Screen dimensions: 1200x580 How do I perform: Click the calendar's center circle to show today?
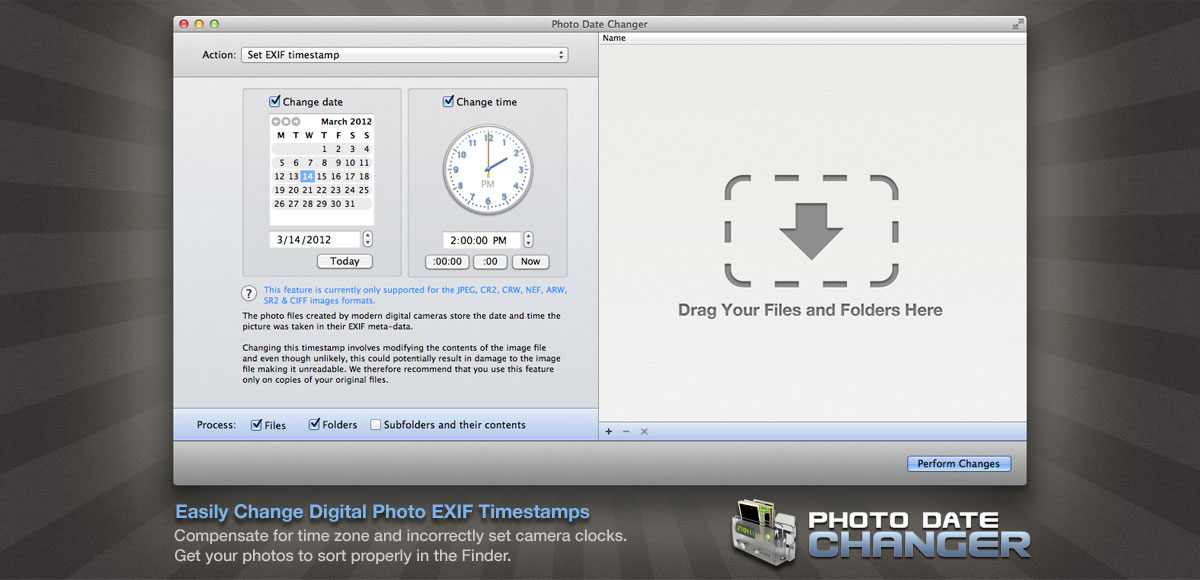click(x=285, y=122)
